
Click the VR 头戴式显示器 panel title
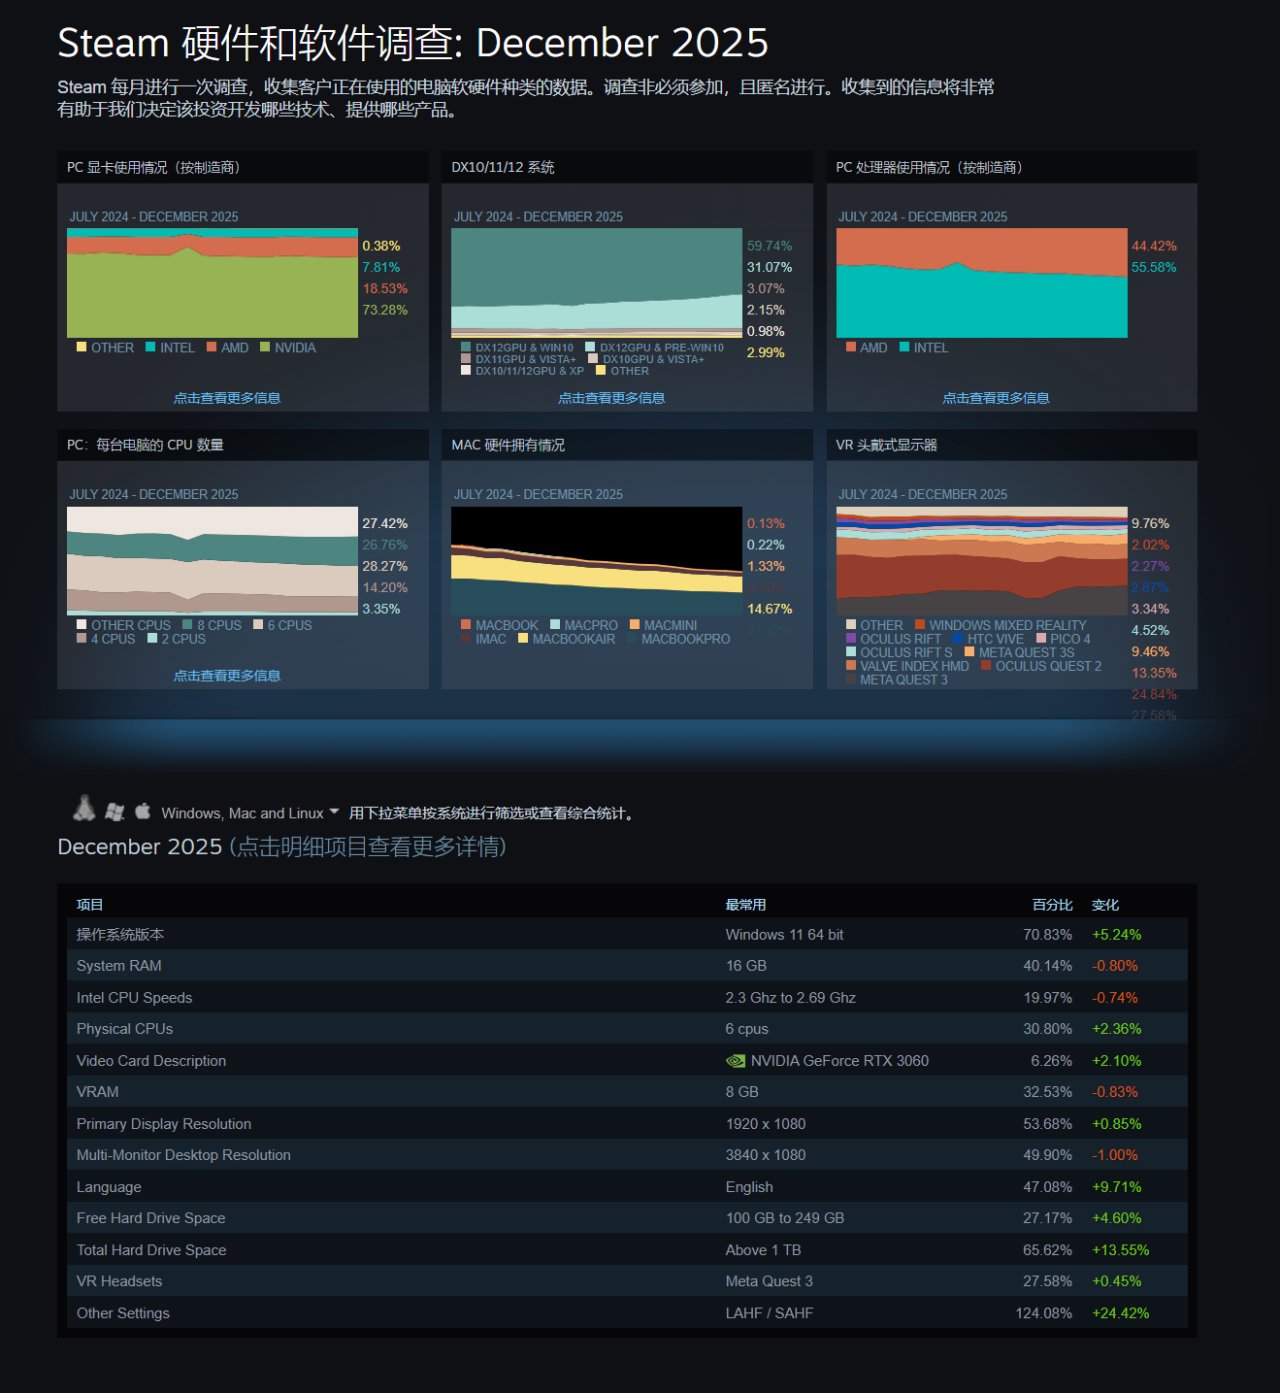[887, 445]
